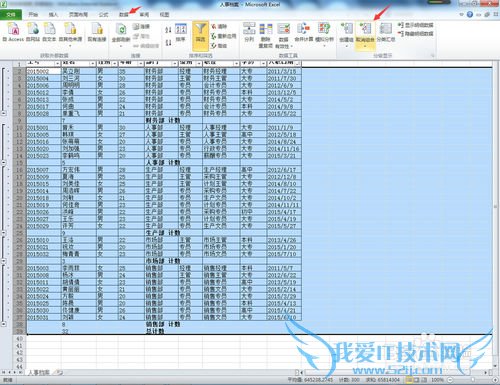The image size is (500, 385).
Task: Open the File tab
Action: (11, 15)
